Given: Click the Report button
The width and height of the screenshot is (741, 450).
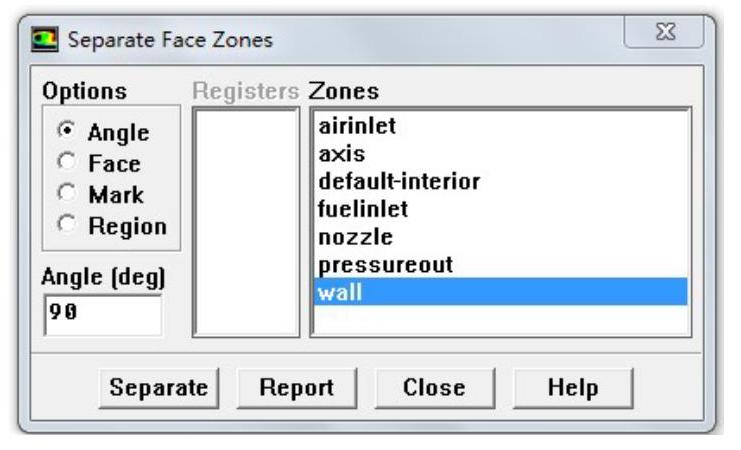Looking at the screenshot, I should click(297, 387).
